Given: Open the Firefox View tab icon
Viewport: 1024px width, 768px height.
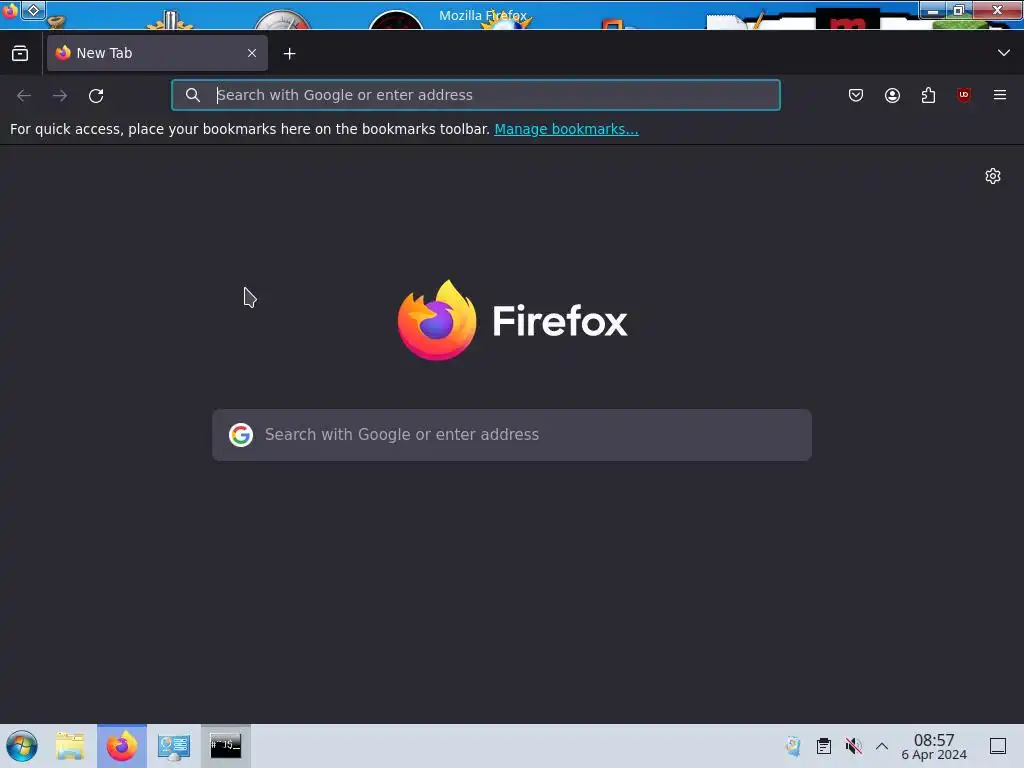Looking at the screenshot, I should click(x=20, y=54).
